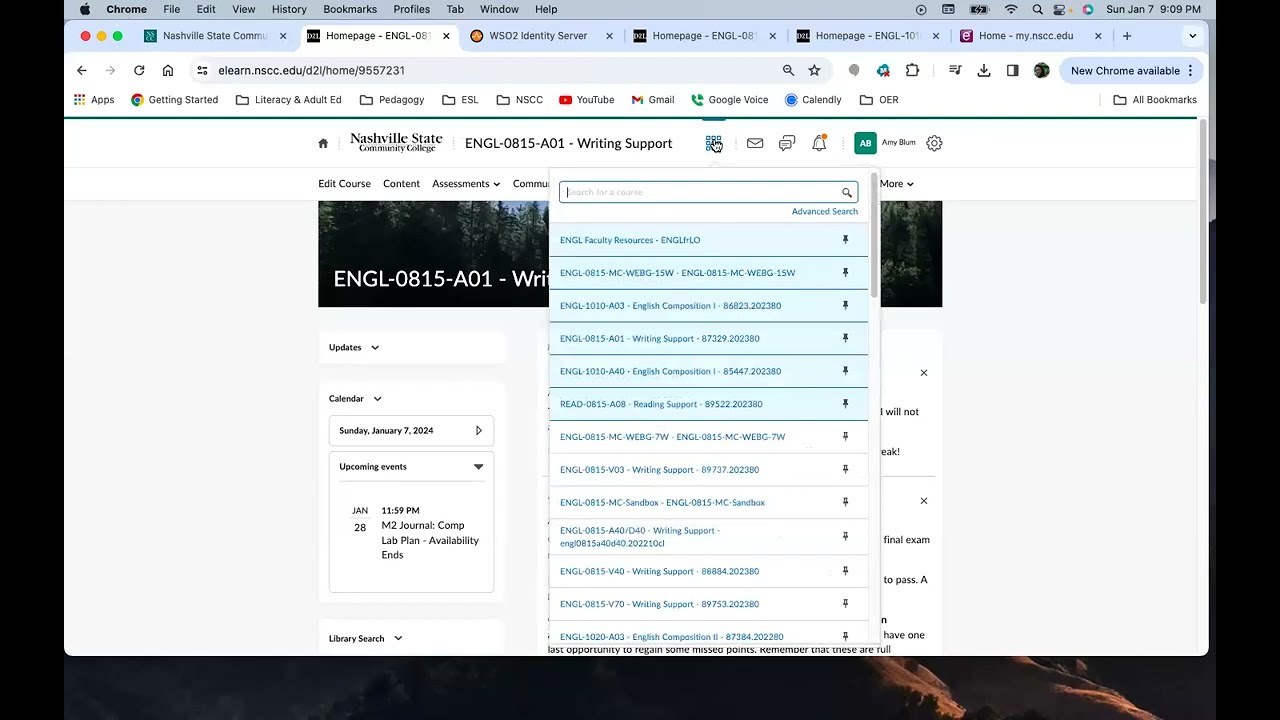Open ENGL-1020-A03 English Composition II course
This screenshot has height=720, width=1280.
click(x=672, y=637)
